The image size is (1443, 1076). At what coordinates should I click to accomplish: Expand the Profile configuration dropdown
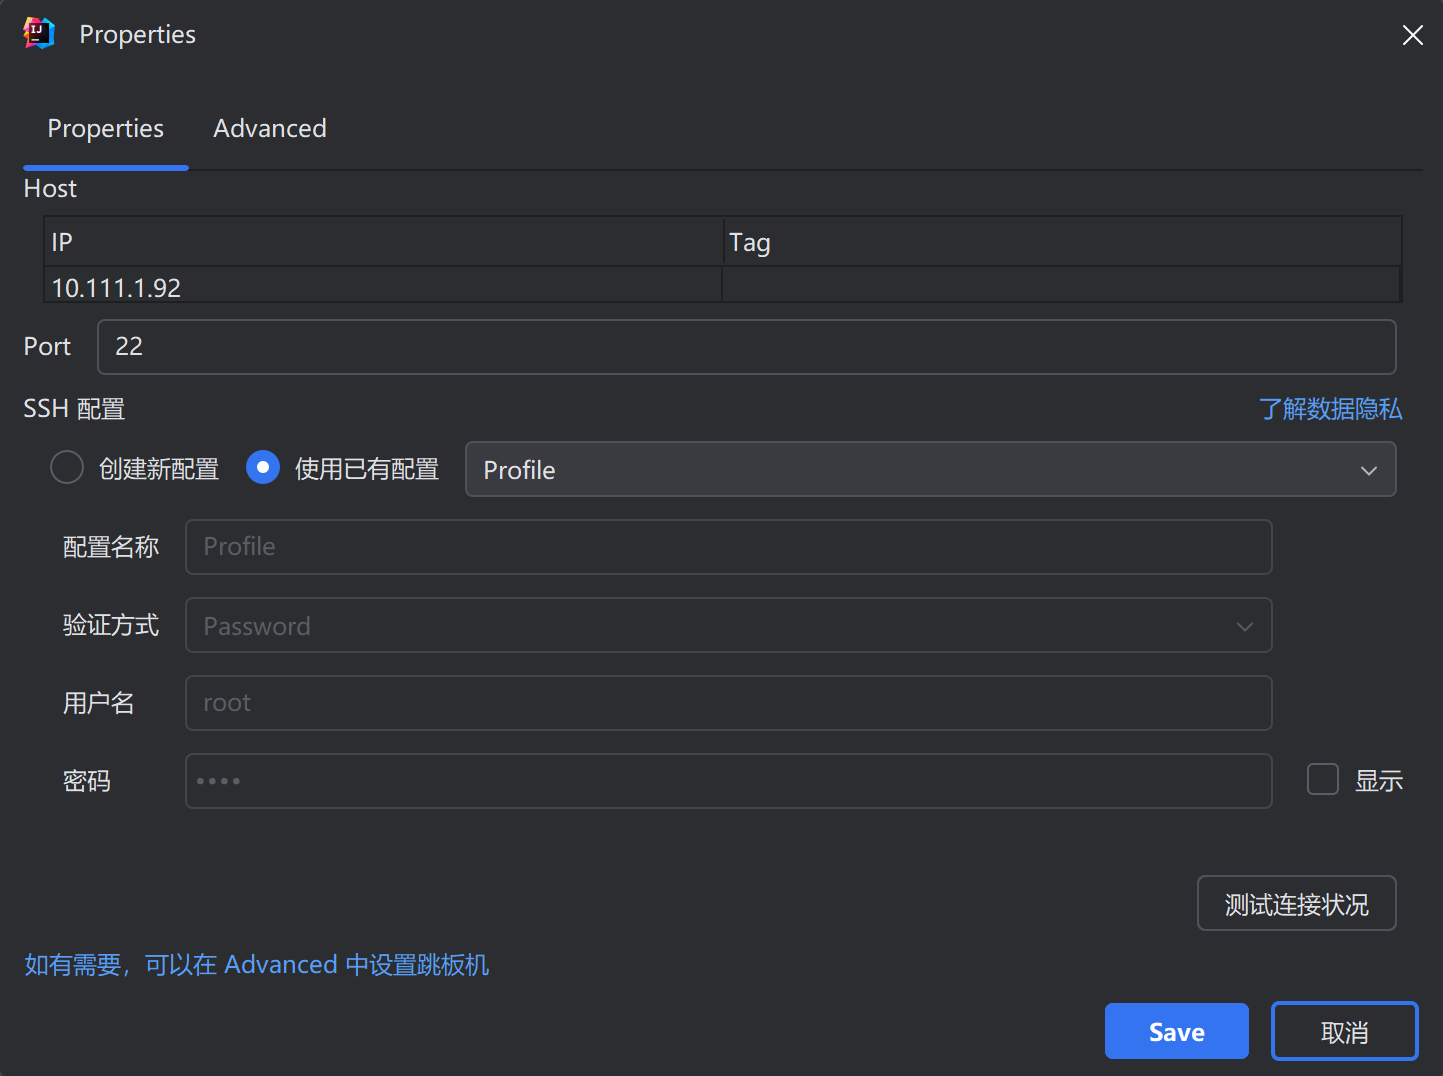930,469
